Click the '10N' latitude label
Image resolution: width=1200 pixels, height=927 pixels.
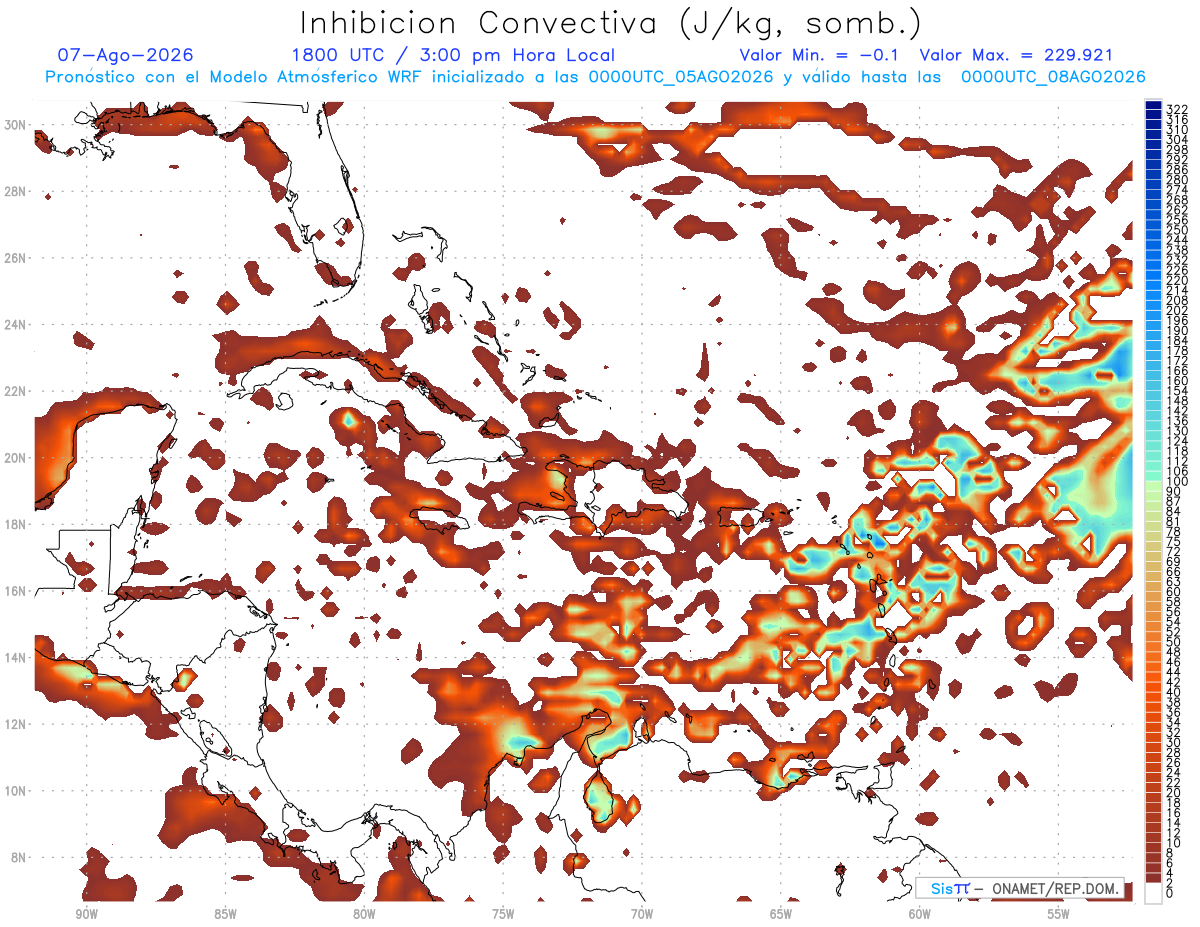click(15, 790)
